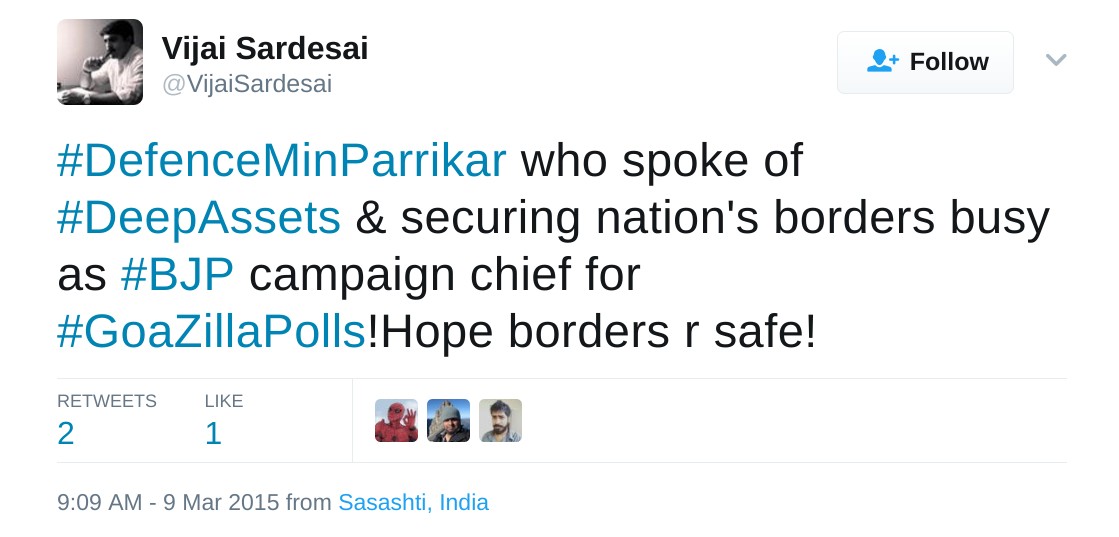This screenshot has width=1119, height=537.
Task: Open the like count number 1
Action: [x=213, y=434]
